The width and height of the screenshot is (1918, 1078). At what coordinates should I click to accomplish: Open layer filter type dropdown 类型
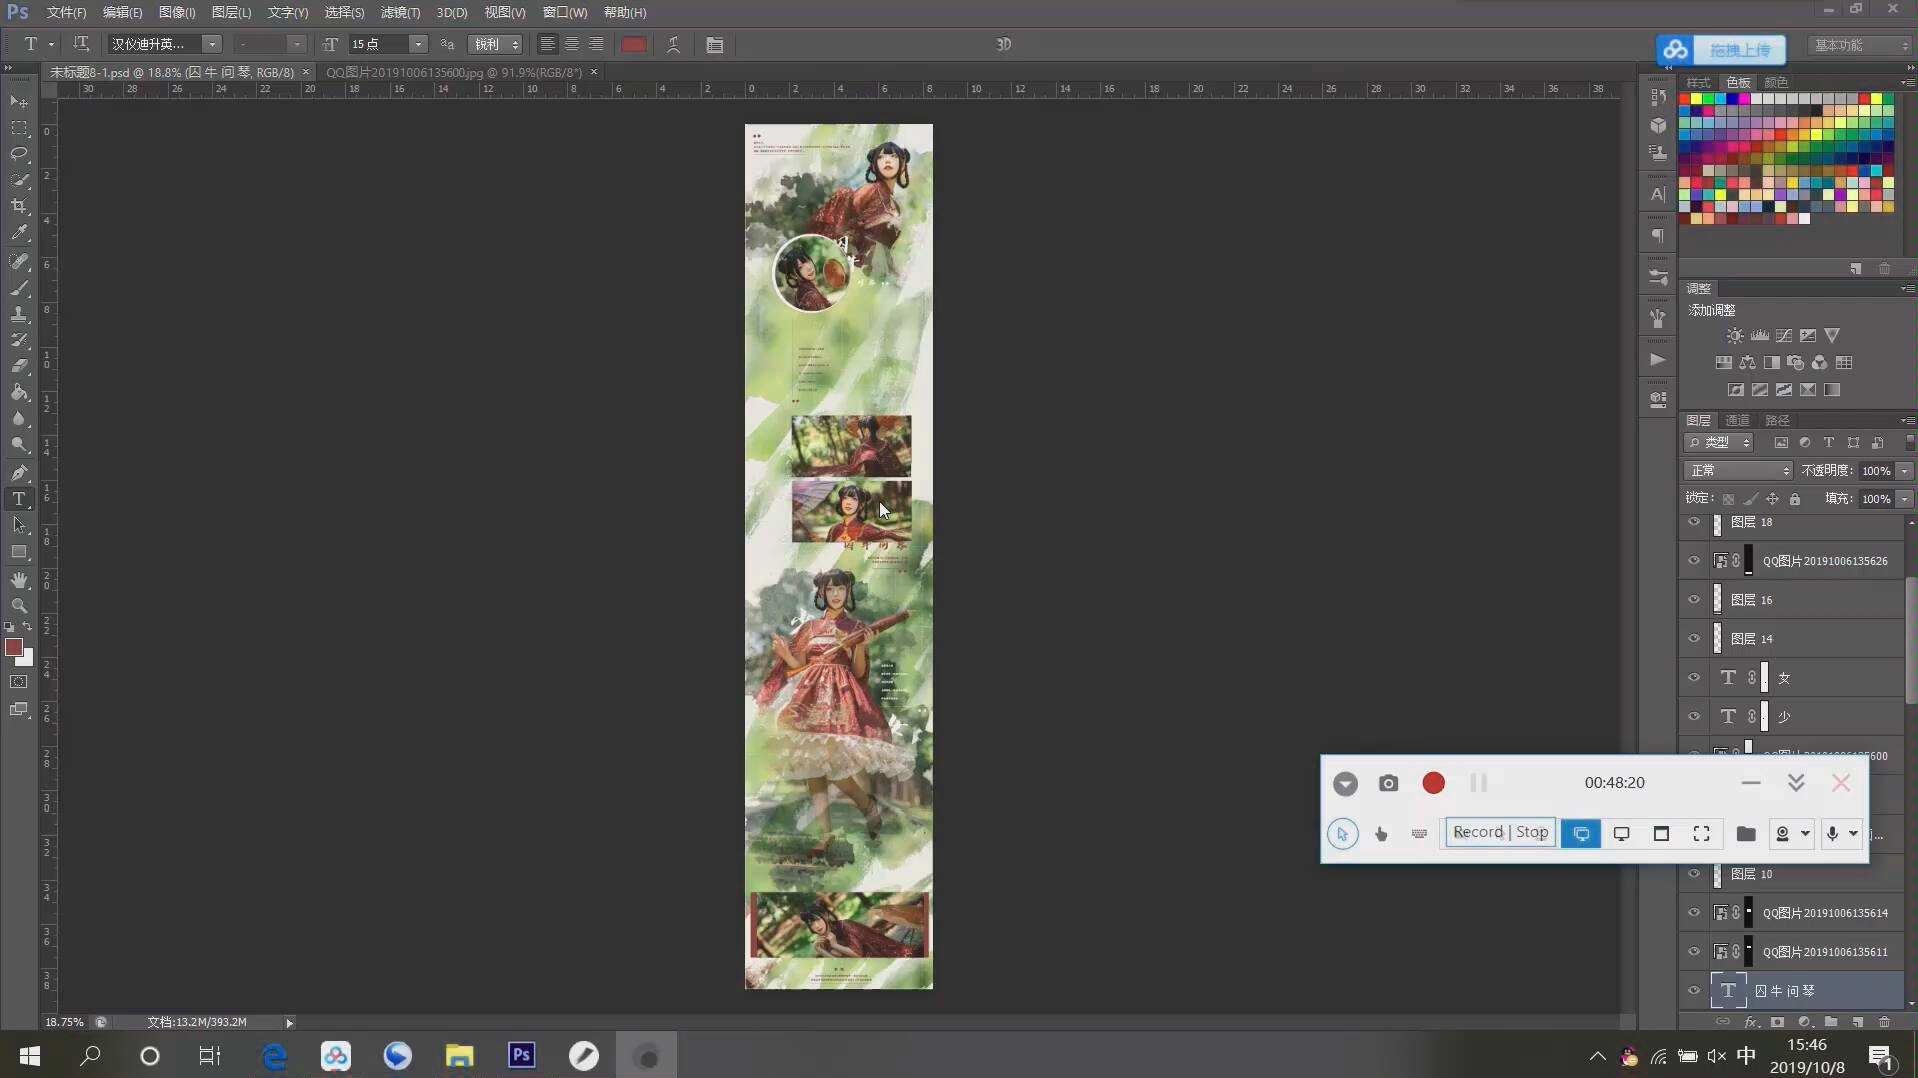[1720, 442]
